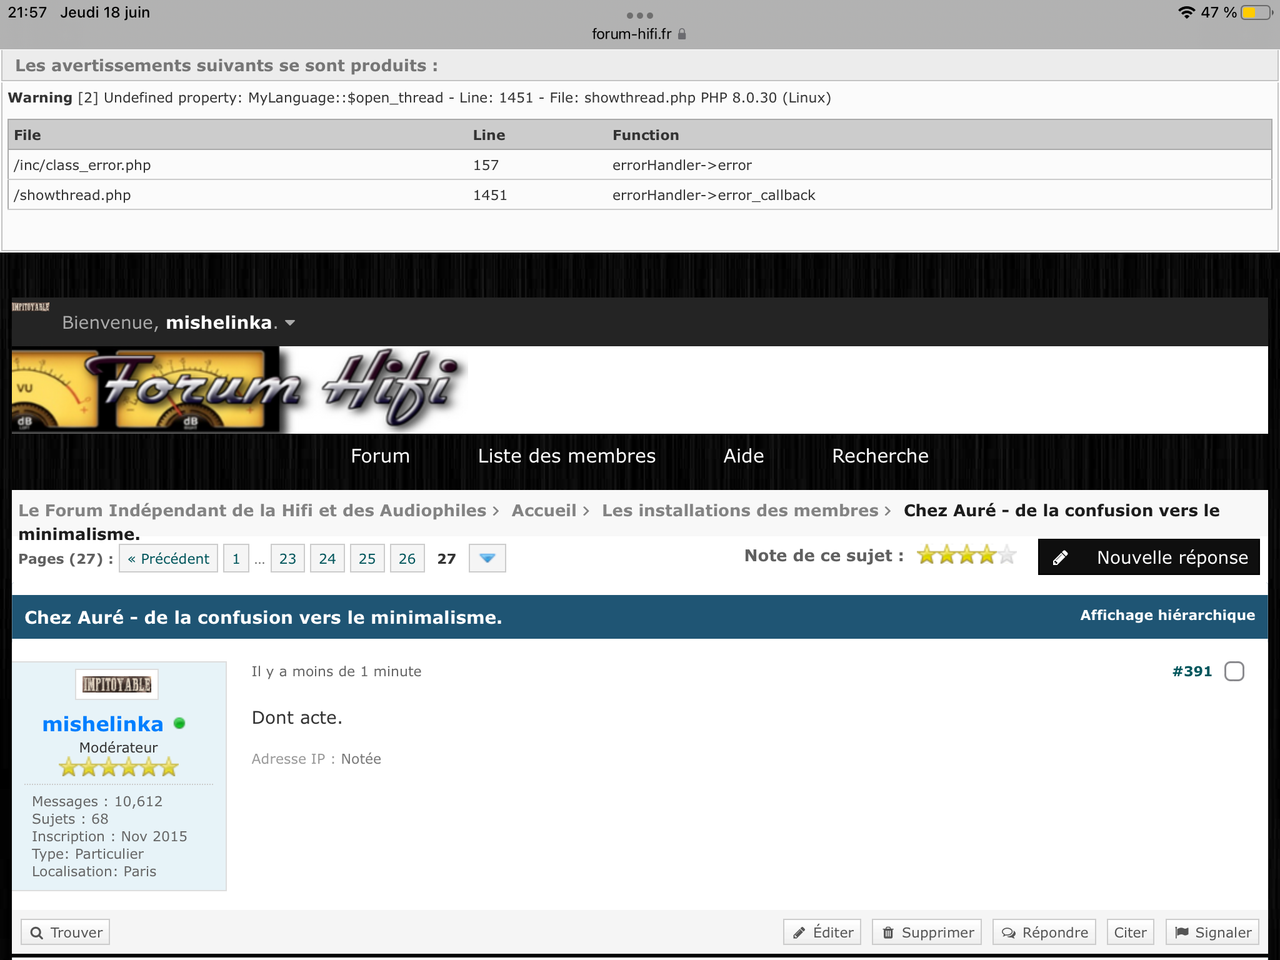Go to page 26
The image size is (1280, 960).
(407, 558)
